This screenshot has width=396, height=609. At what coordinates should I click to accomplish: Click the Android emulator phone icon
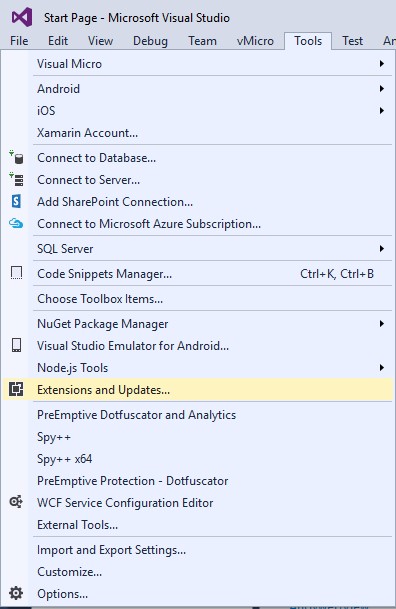point(16,345)
